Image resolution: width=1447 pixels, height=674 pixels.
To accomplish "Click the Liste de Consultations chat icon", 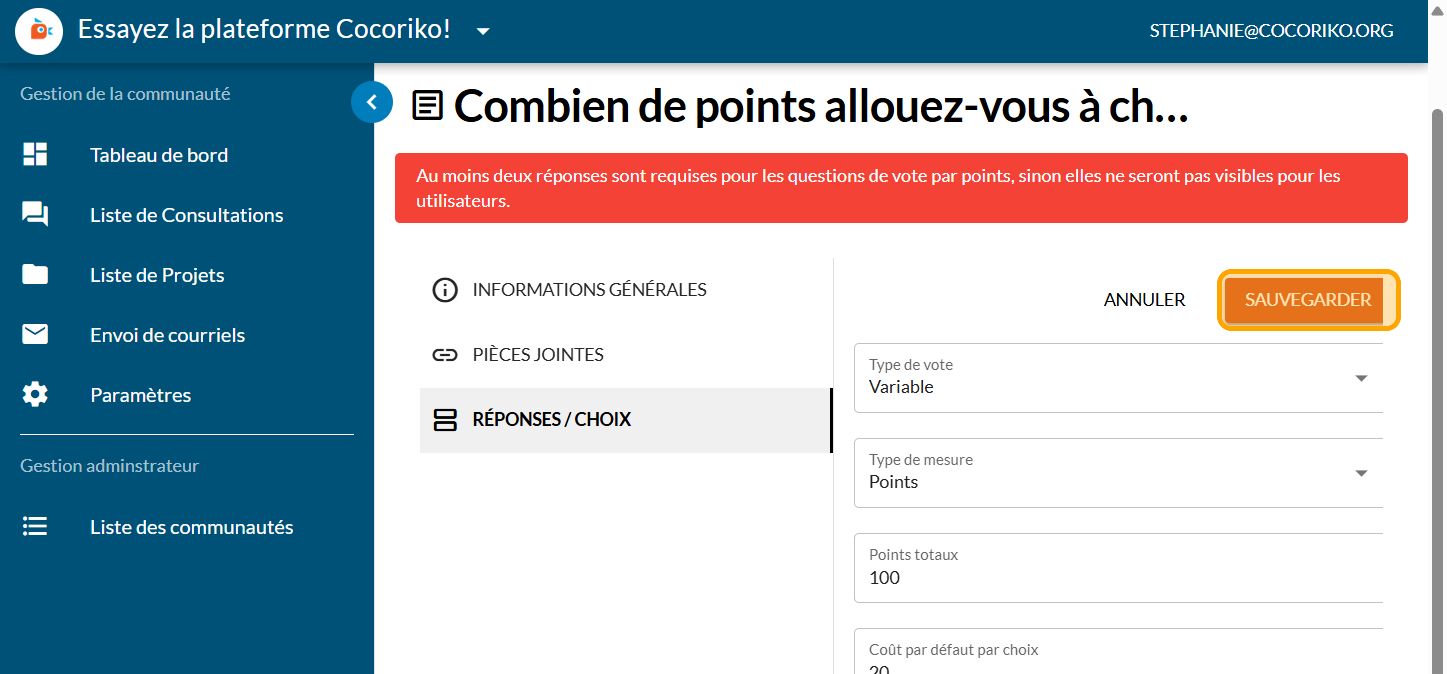I will 35,215.
